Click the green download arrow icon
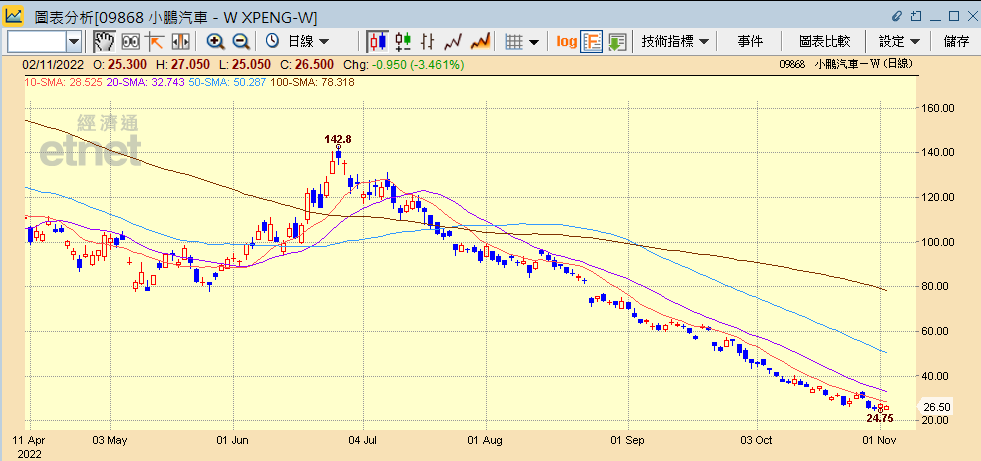Screen dimensions: 981x461 pos(618,42)
